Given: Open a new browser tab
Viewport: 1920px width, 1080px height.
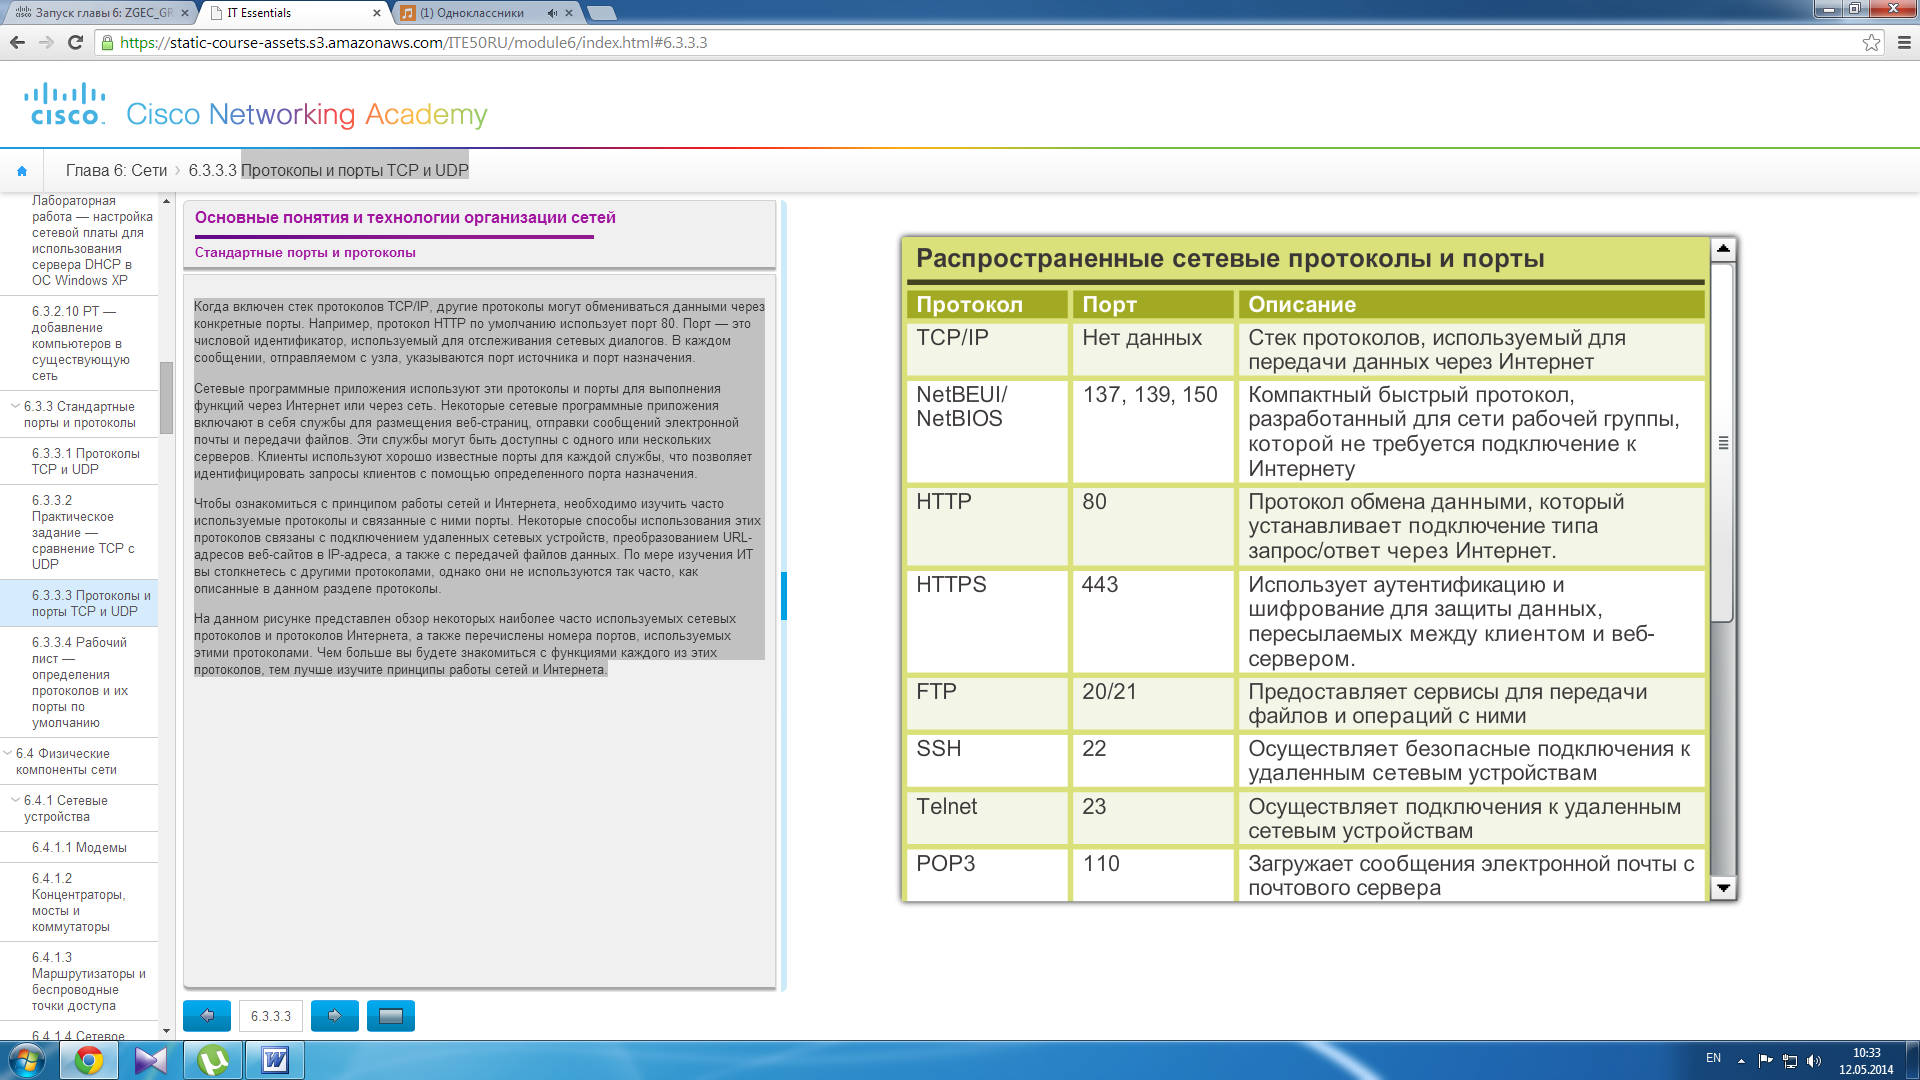Looking at the screenshot, I should (602, 13).
